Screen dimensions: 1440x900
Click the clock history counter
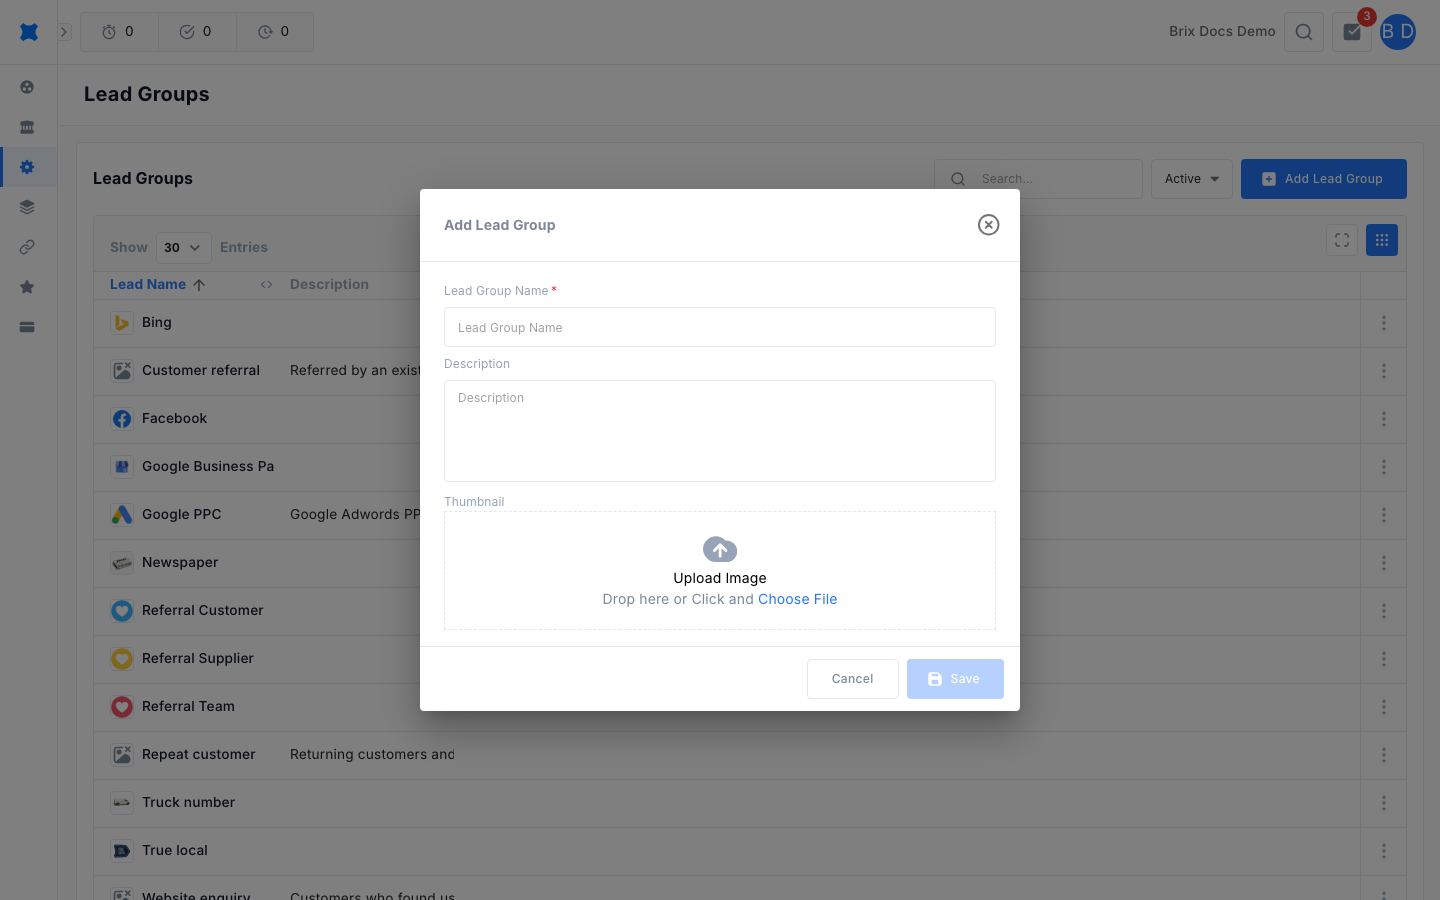click(x=275, y=32)
